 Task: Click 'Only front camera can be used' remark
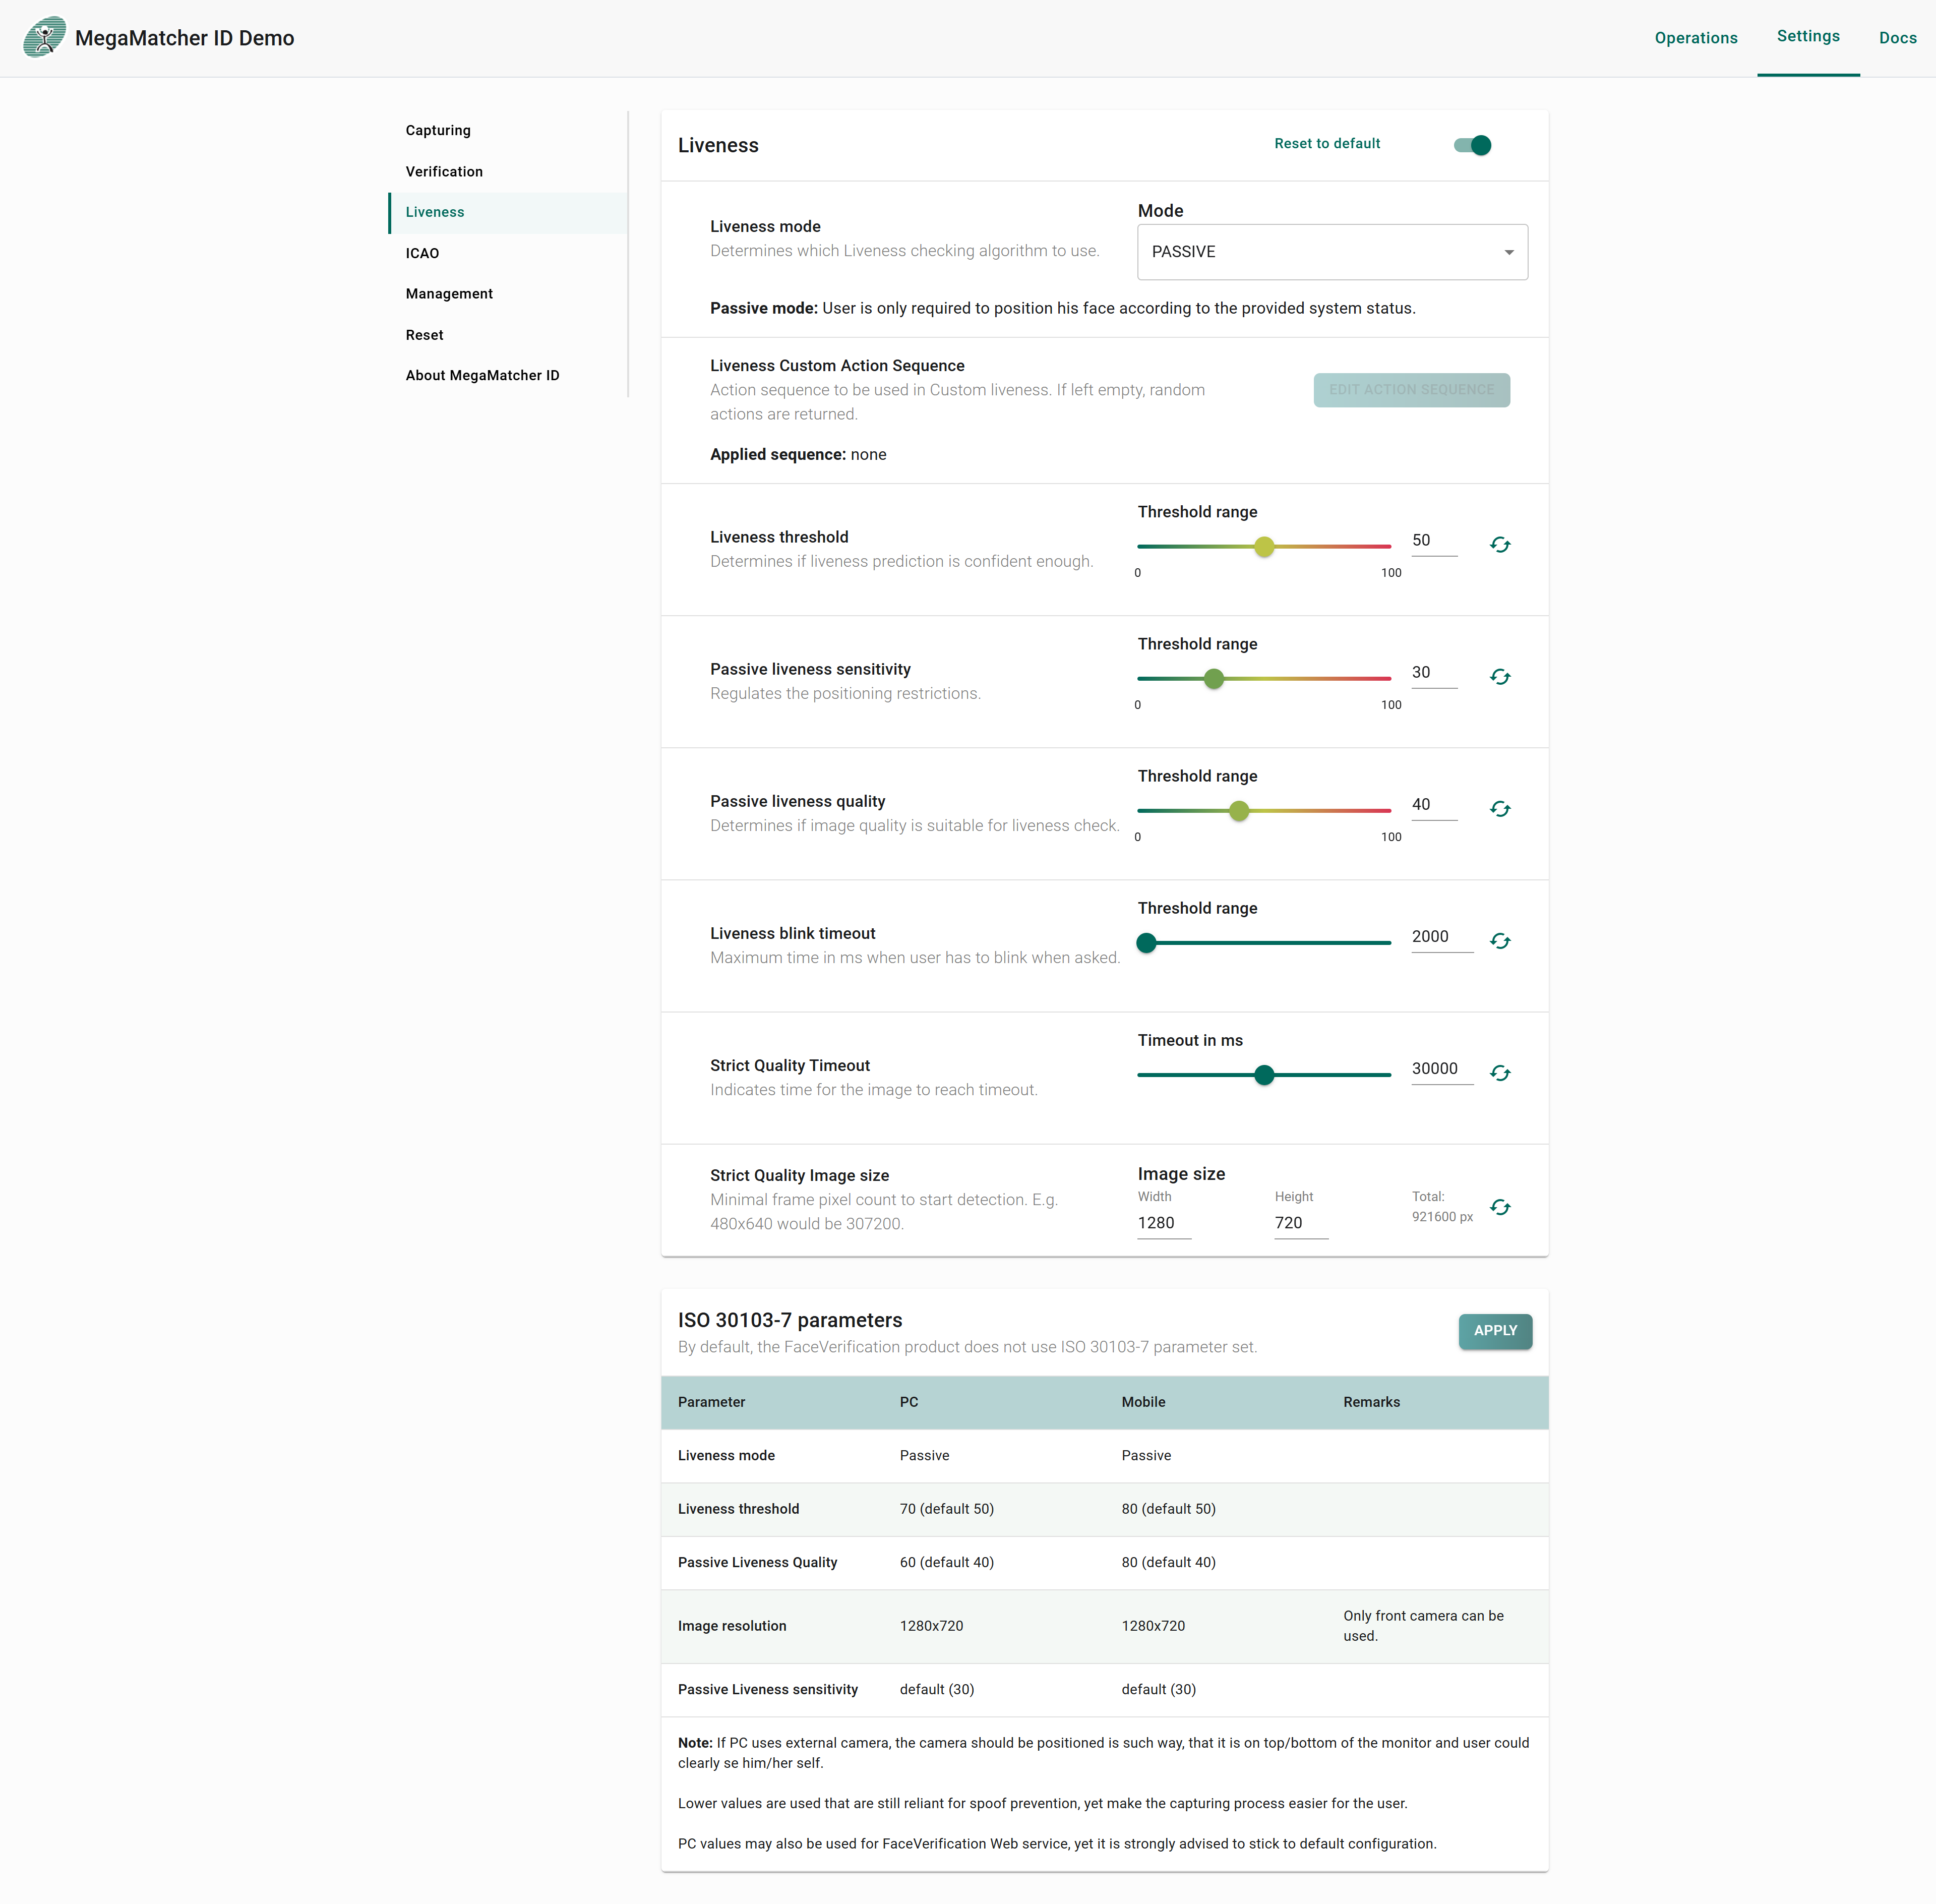pyautogui.click(x=1423, y=1626)
